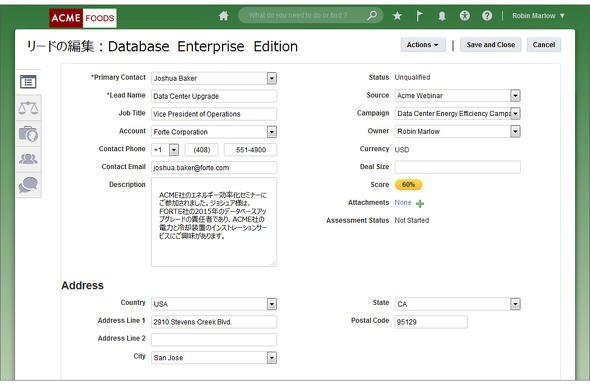Switch to the lead summary tab icon
Image resolution: width=590 pixels, height=385 pixels.
pyautogui.click(x=28, y=82)
